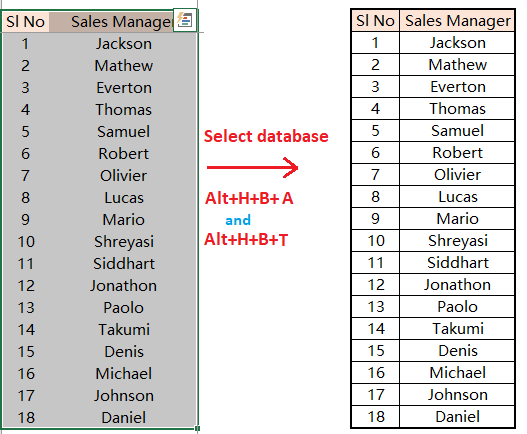
Task: Click Olivier in the left table
Action: pos(124,175)
